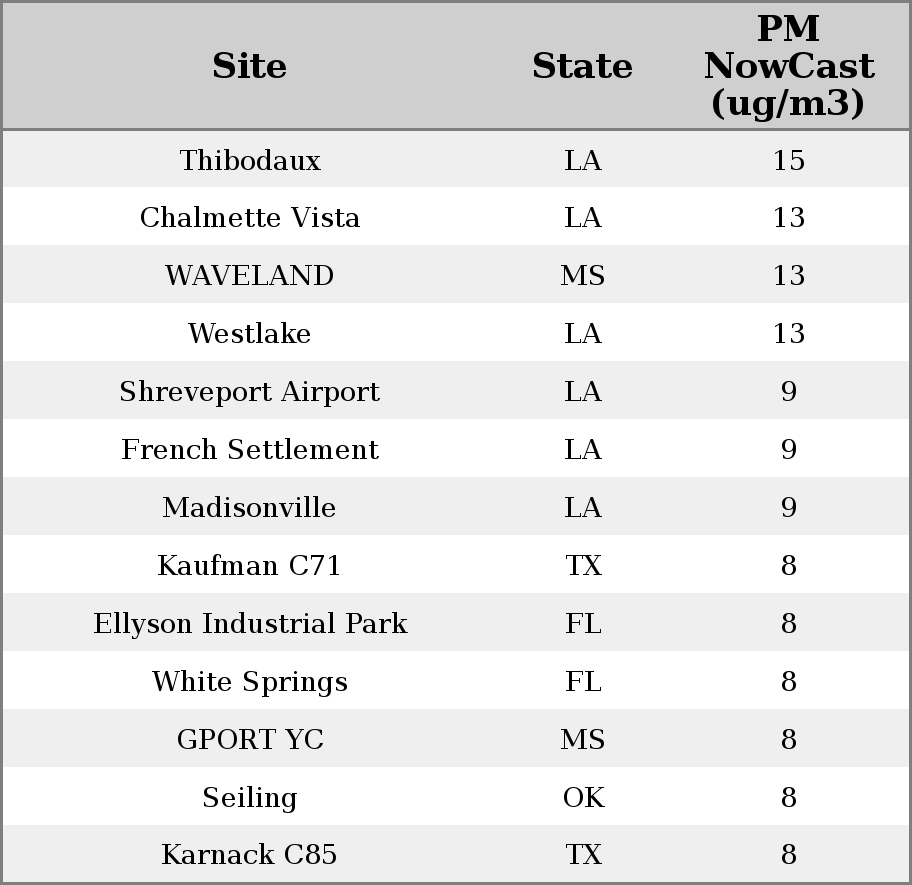
Task: Select the Seiling site cell
Action: click(x=250, y=798)
